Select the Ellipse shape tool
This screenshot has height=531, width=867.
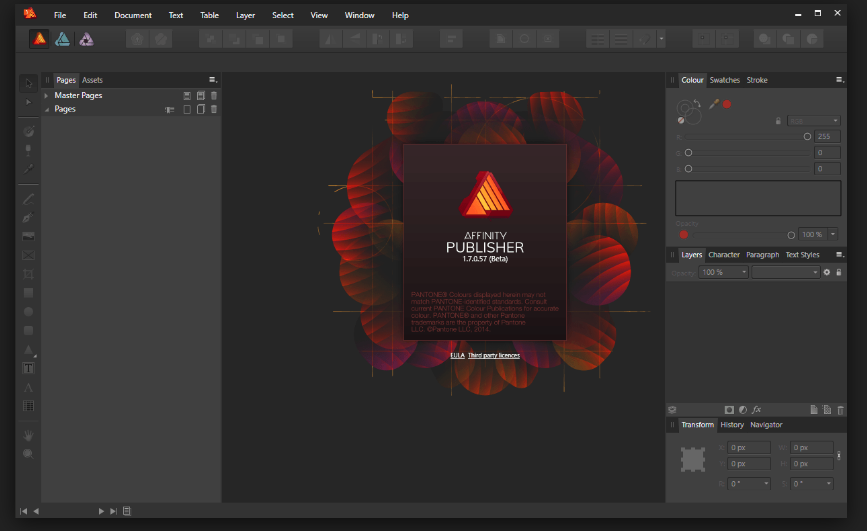[28, 311]
